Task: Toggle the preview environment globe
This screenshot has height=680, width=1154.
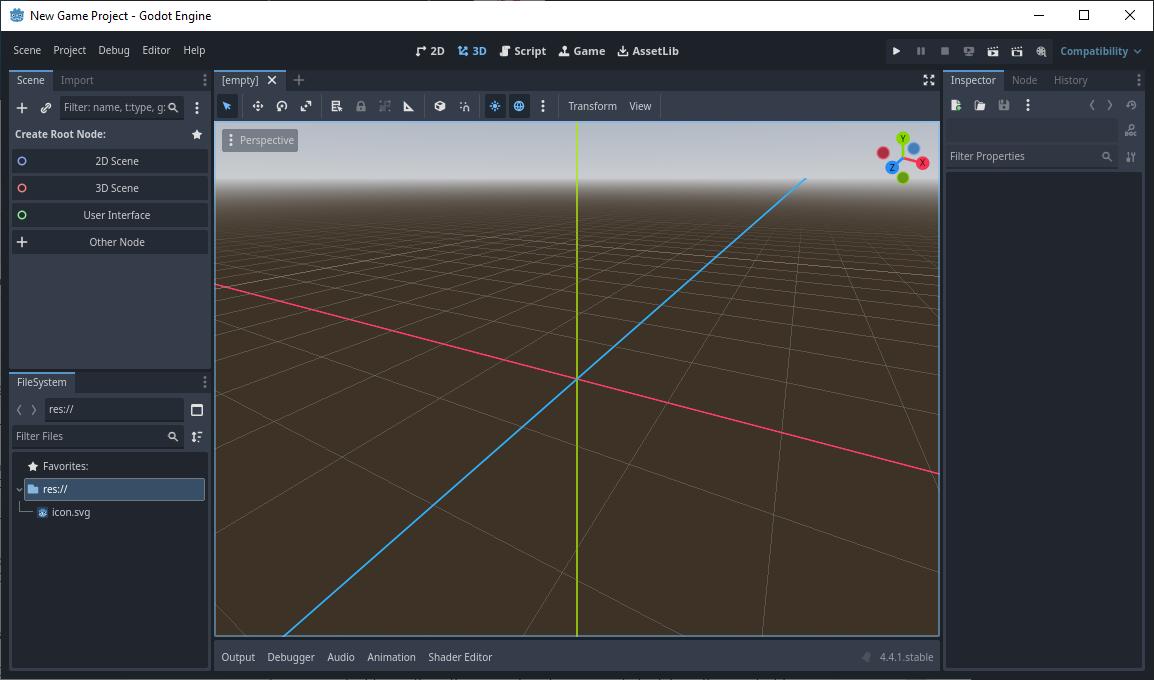Action: click(519, 106)
